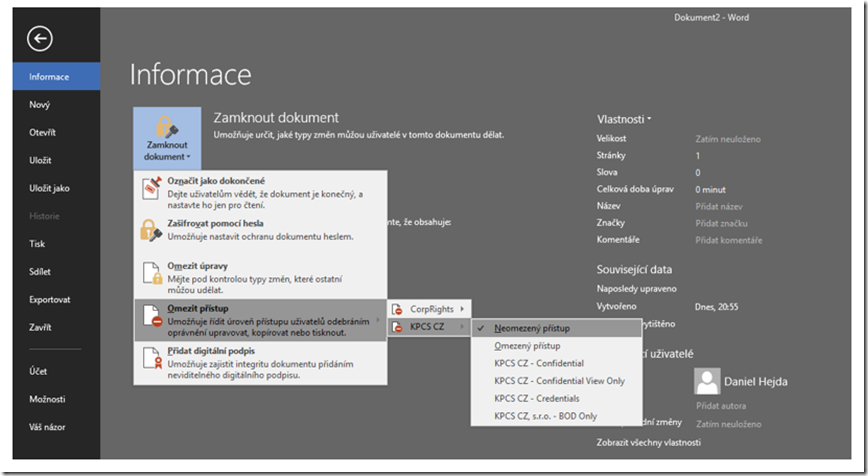
Task: Click the Zašifrovat pomocí hesla lock icon
Action: pyautogui.click(x=151, y=230)
